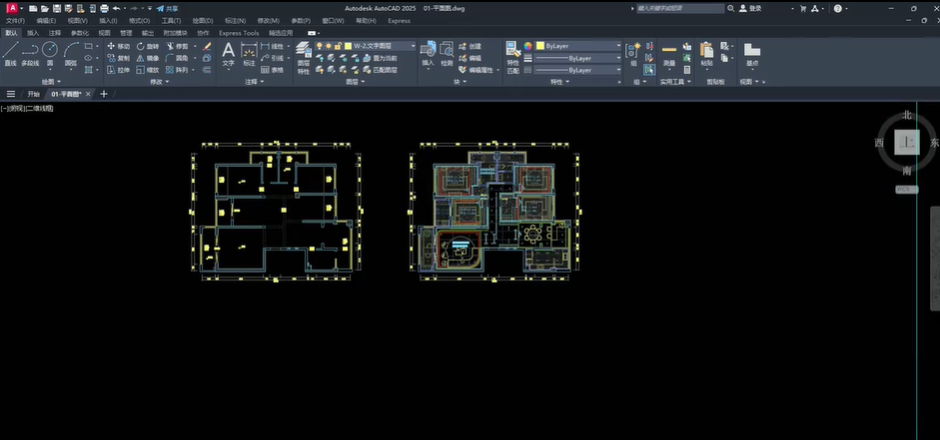This screenshot has height=440, width=940.
Task: Click the 修剪 (Trim) tool
Action: coord(177,46)
